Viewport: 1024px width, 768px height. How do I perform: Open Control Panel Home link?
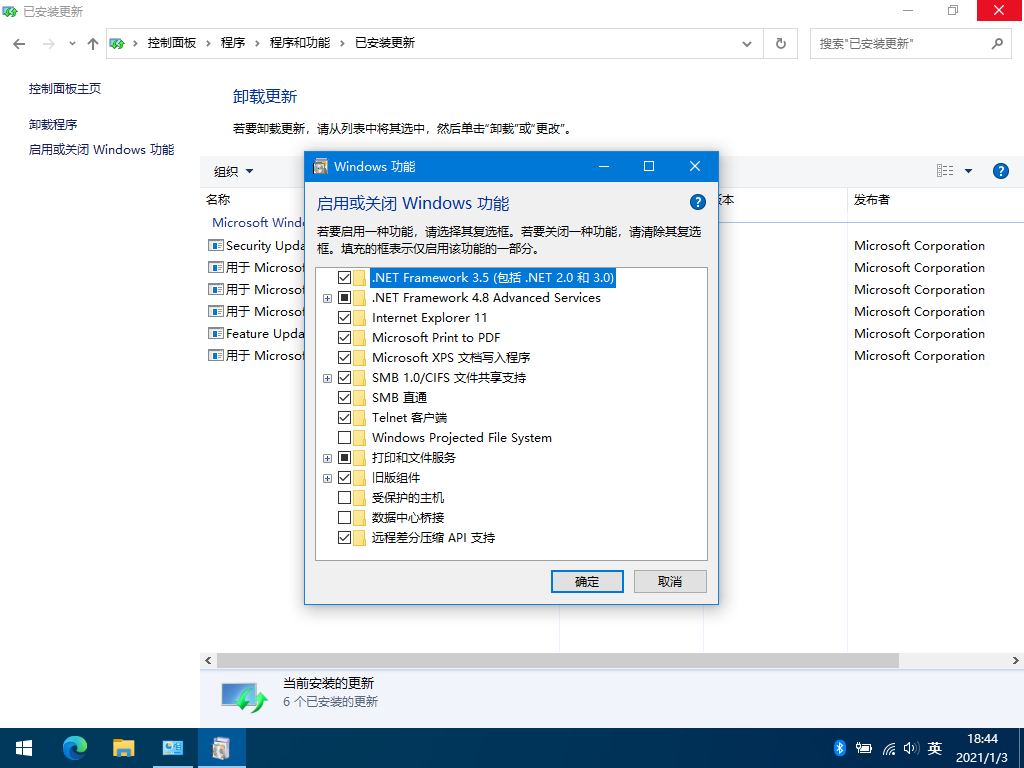tap(65, 89)
